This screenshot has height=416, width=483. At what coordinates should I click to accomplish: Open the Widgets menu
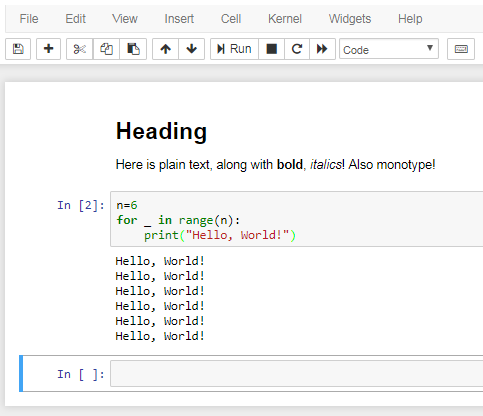[350, 19]
